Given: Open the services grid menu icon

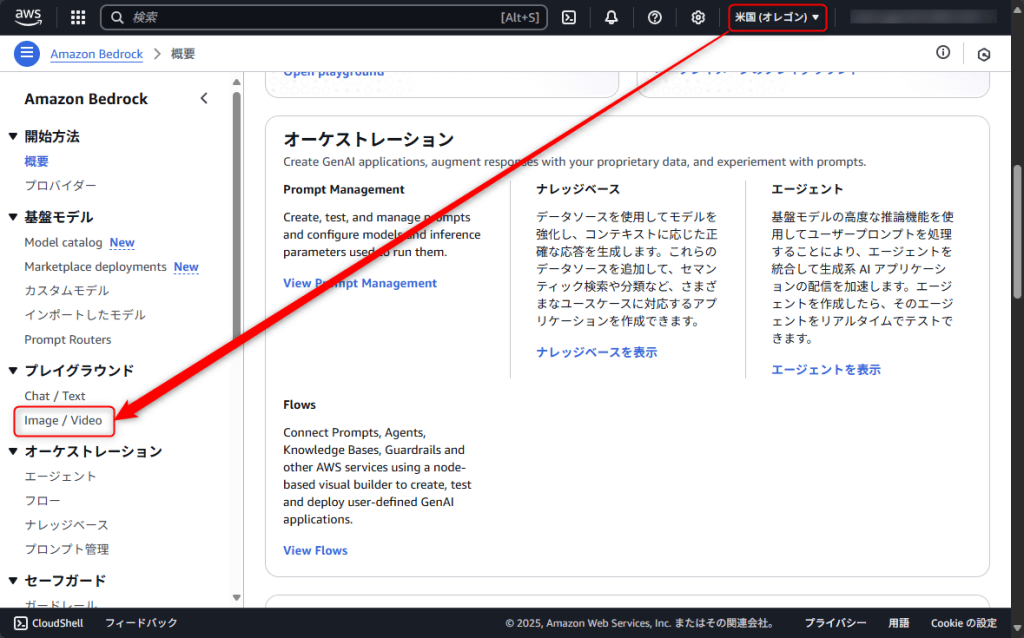Looking at the screenshot, I should [78, 18].
